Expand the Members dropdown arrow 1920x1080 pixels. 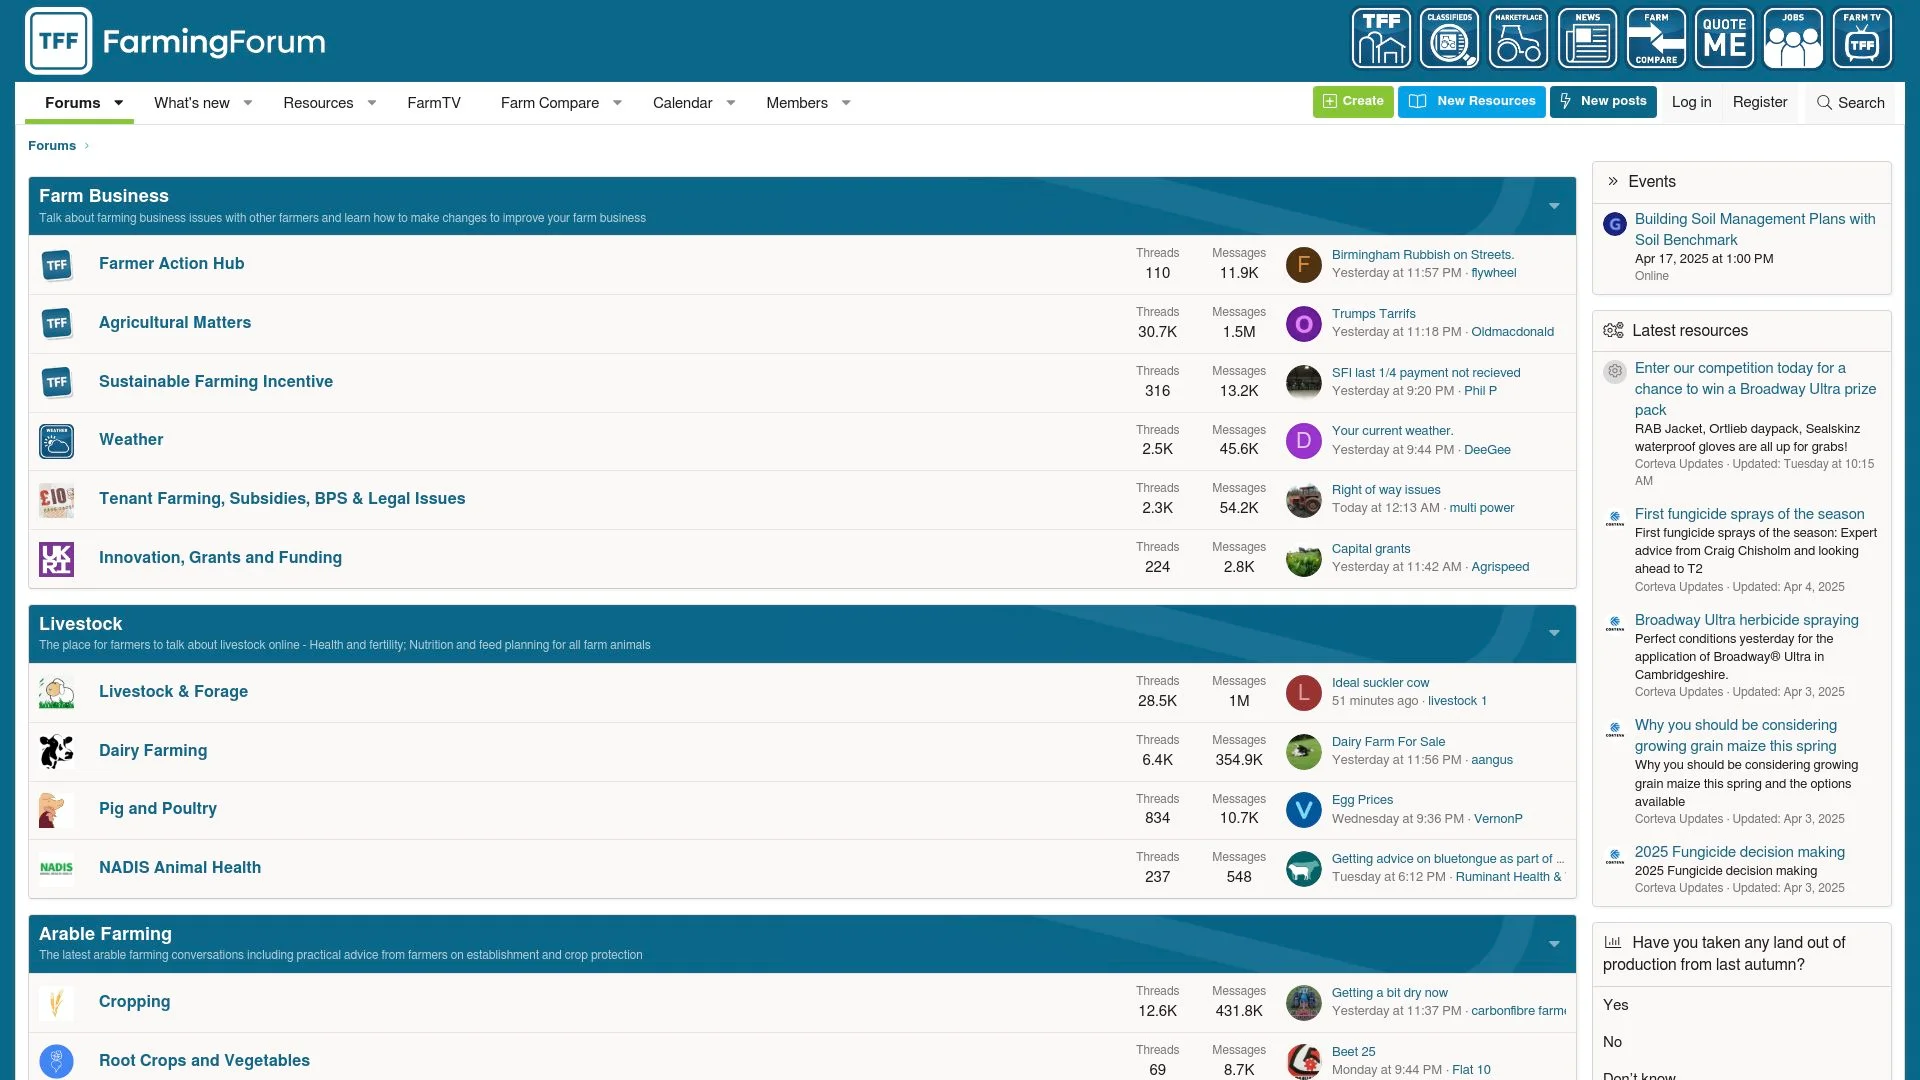846,103
